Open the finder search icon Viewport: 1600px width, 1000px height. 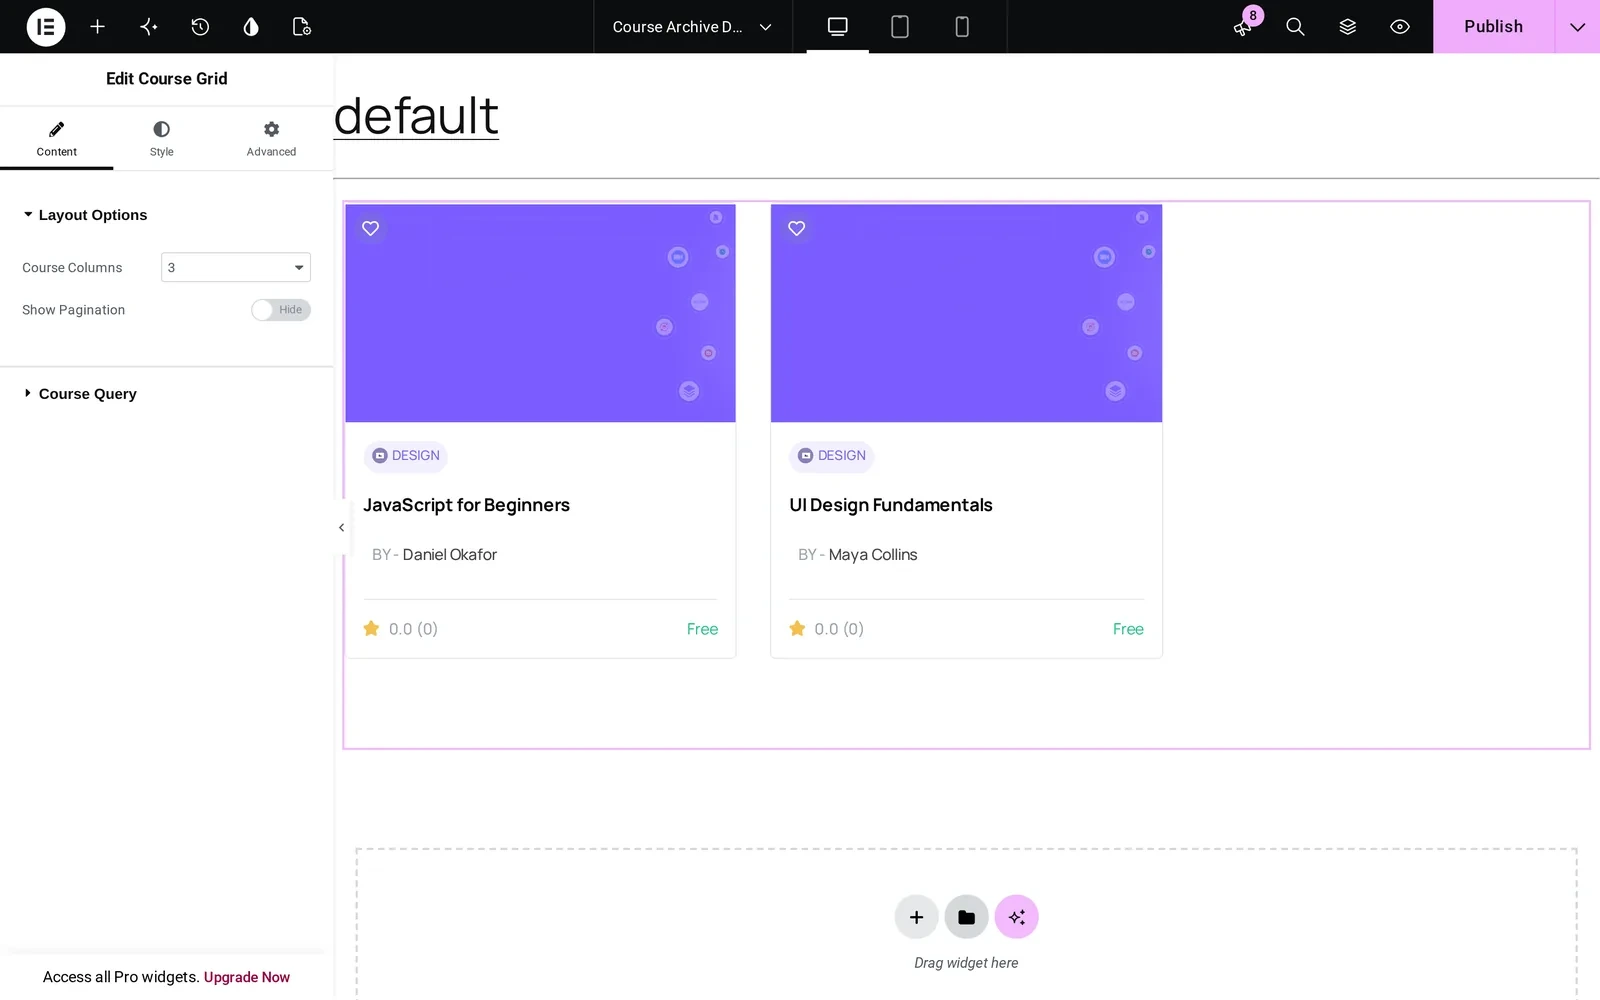1295,27
